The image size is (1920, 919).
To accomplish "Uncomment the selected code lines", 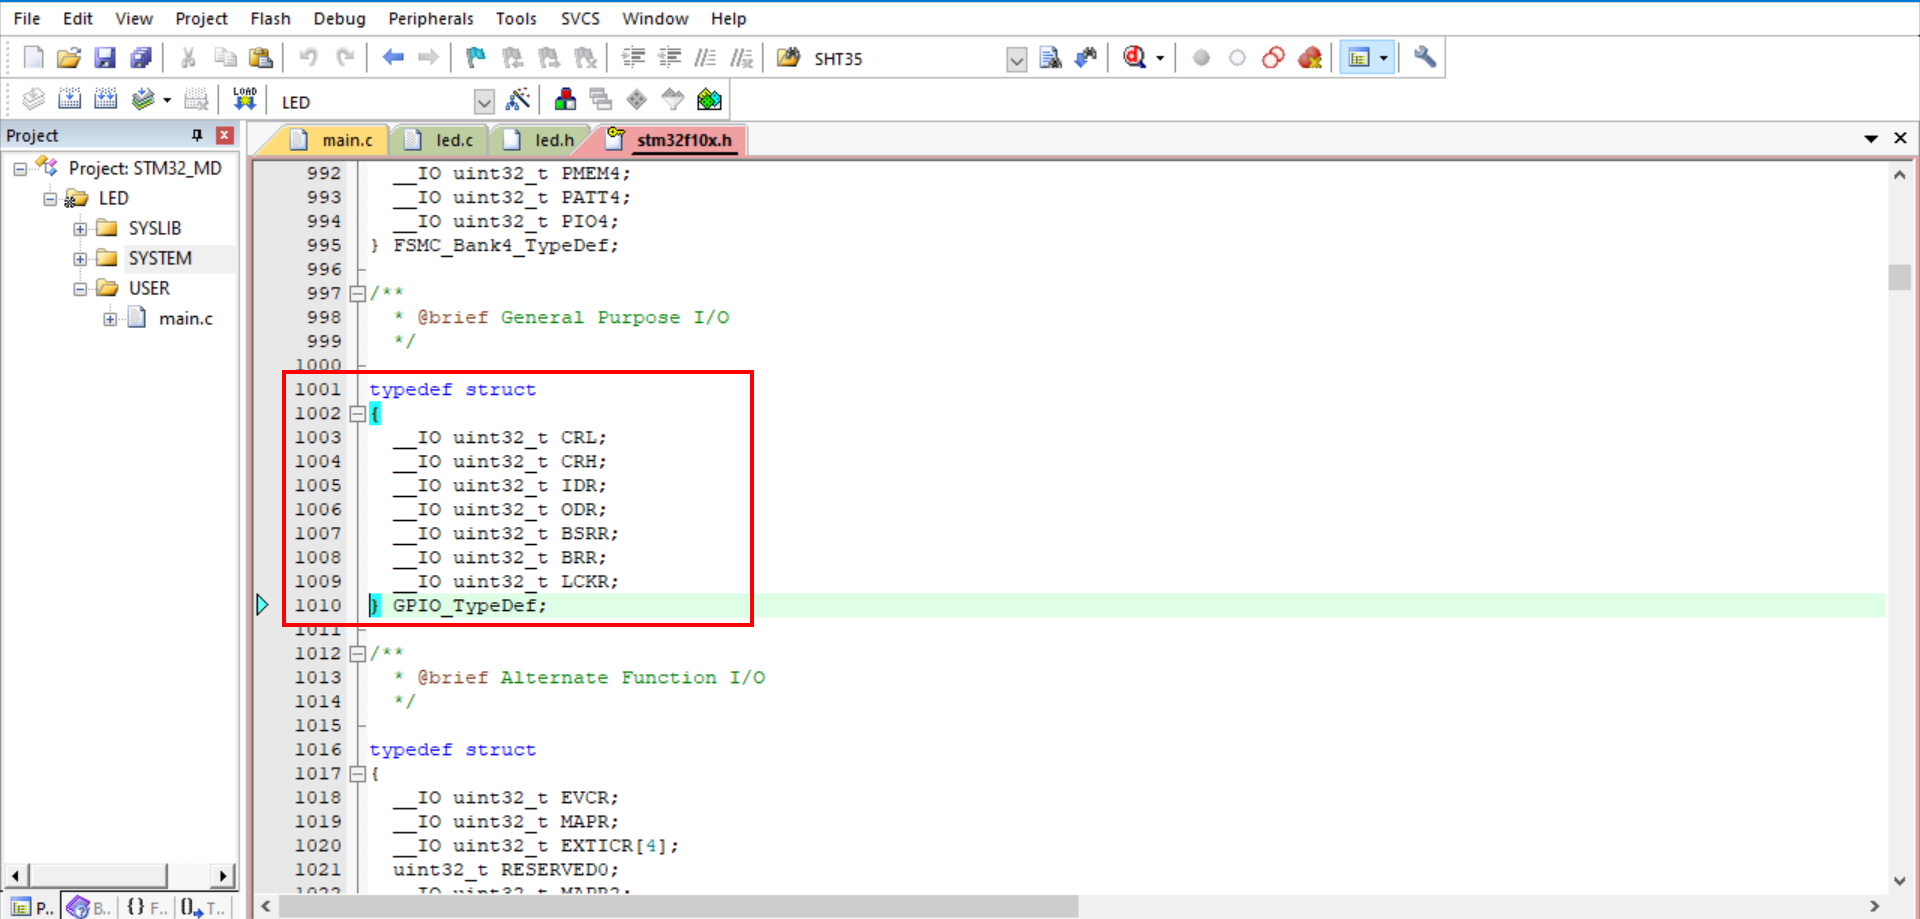I will pyautogui.click(x=741, y=58).
